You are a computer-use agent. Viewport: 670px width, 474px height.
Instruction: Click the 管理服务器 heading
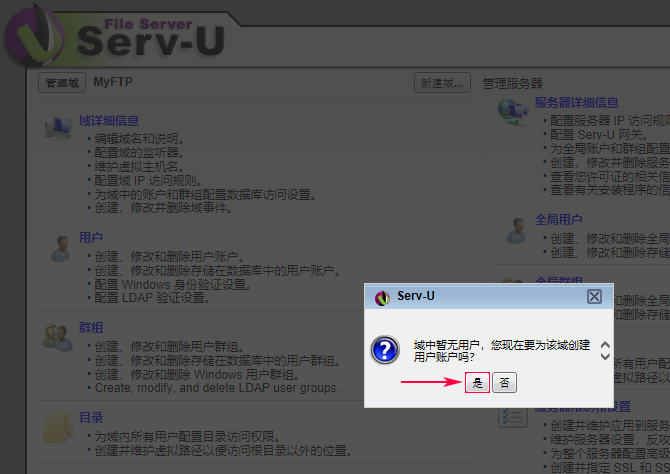pos(512,83)
